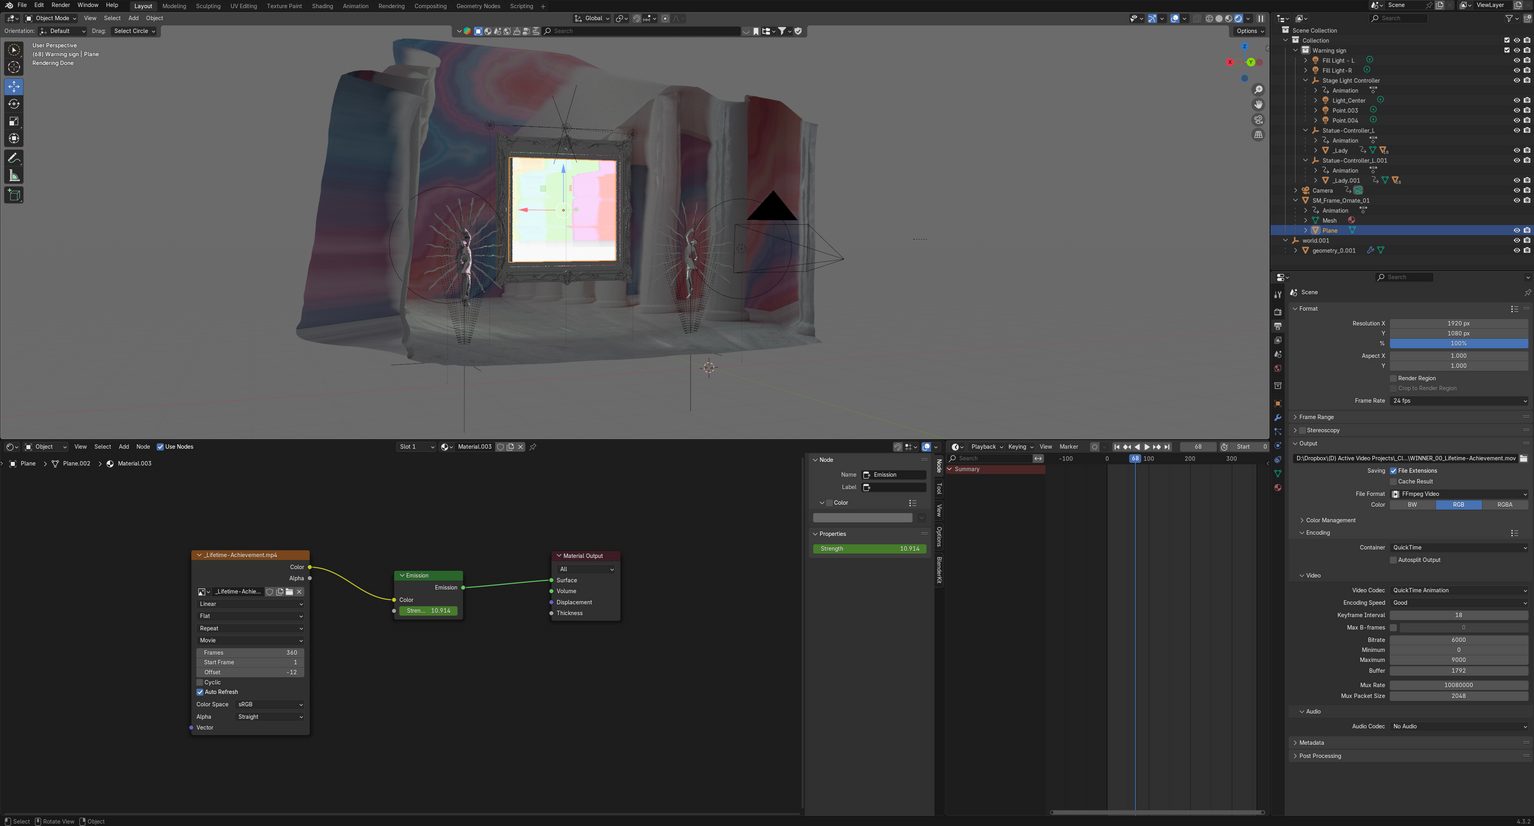
Task: Choose the 3D Cursor tool
Action: click(x=14, y=67)
